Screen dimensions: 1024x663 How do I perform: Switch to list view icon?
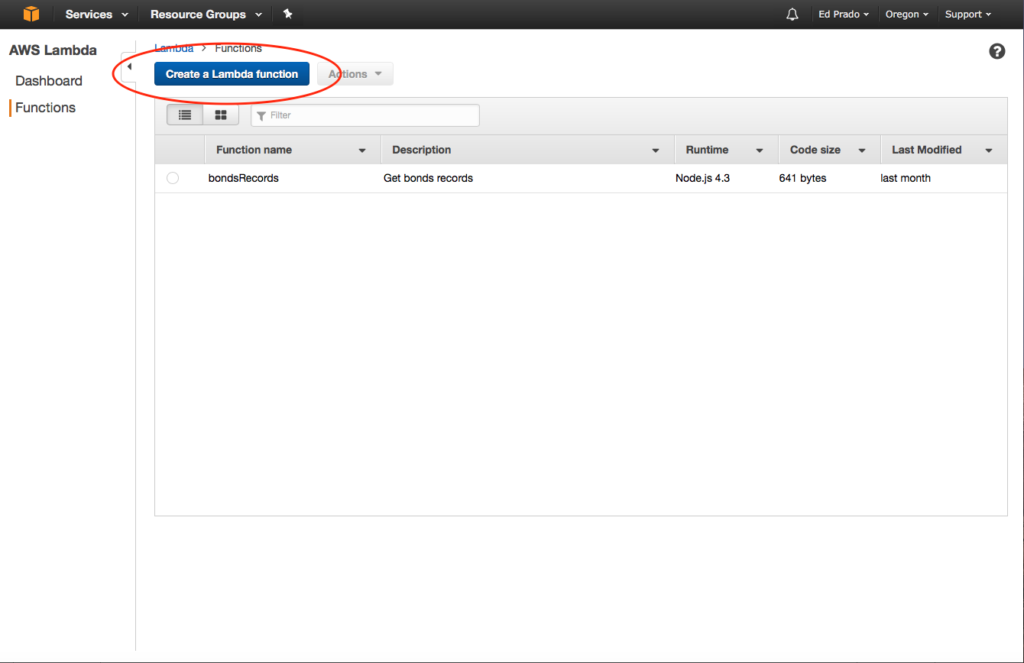[x=185, y=115]
